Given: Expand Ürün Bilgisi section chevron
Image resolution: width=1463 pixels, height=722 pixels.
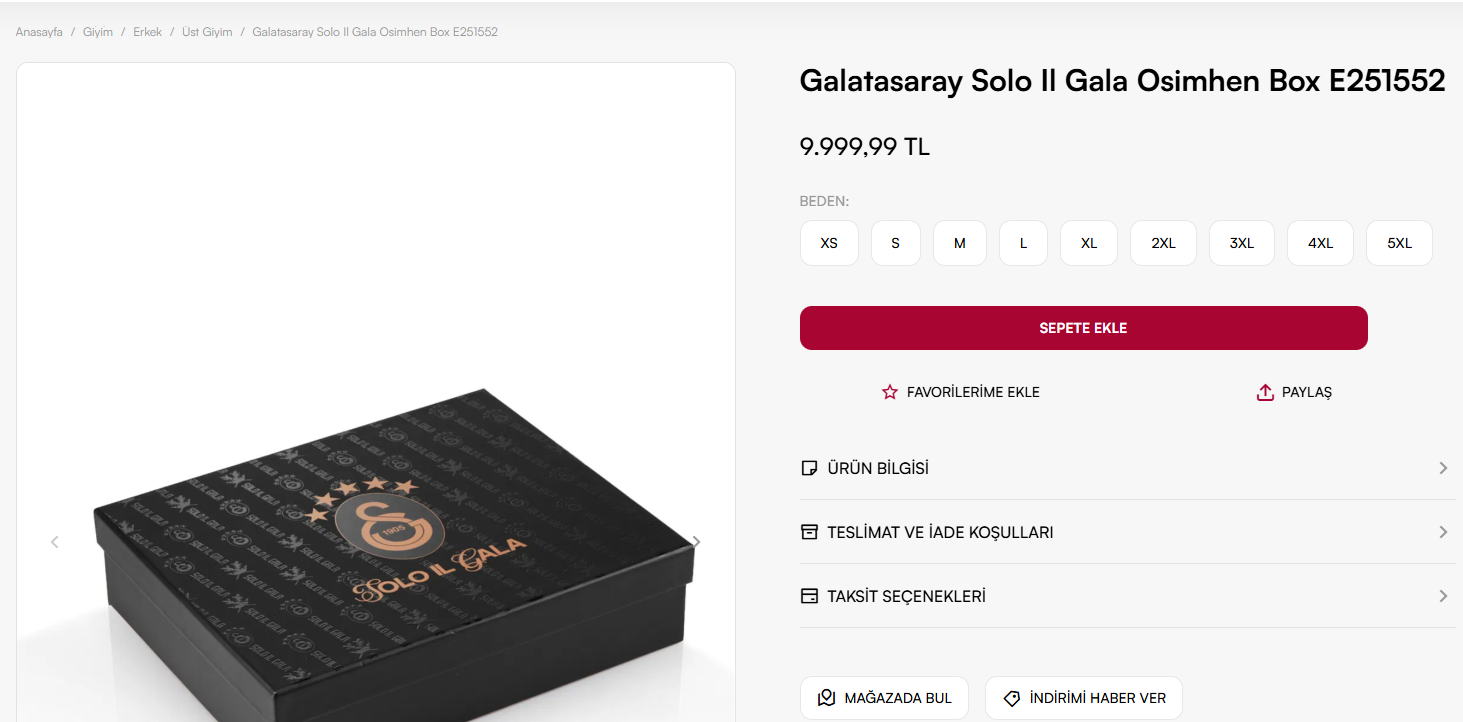Looking at the screenshot, I should [x=1443, y=468].
